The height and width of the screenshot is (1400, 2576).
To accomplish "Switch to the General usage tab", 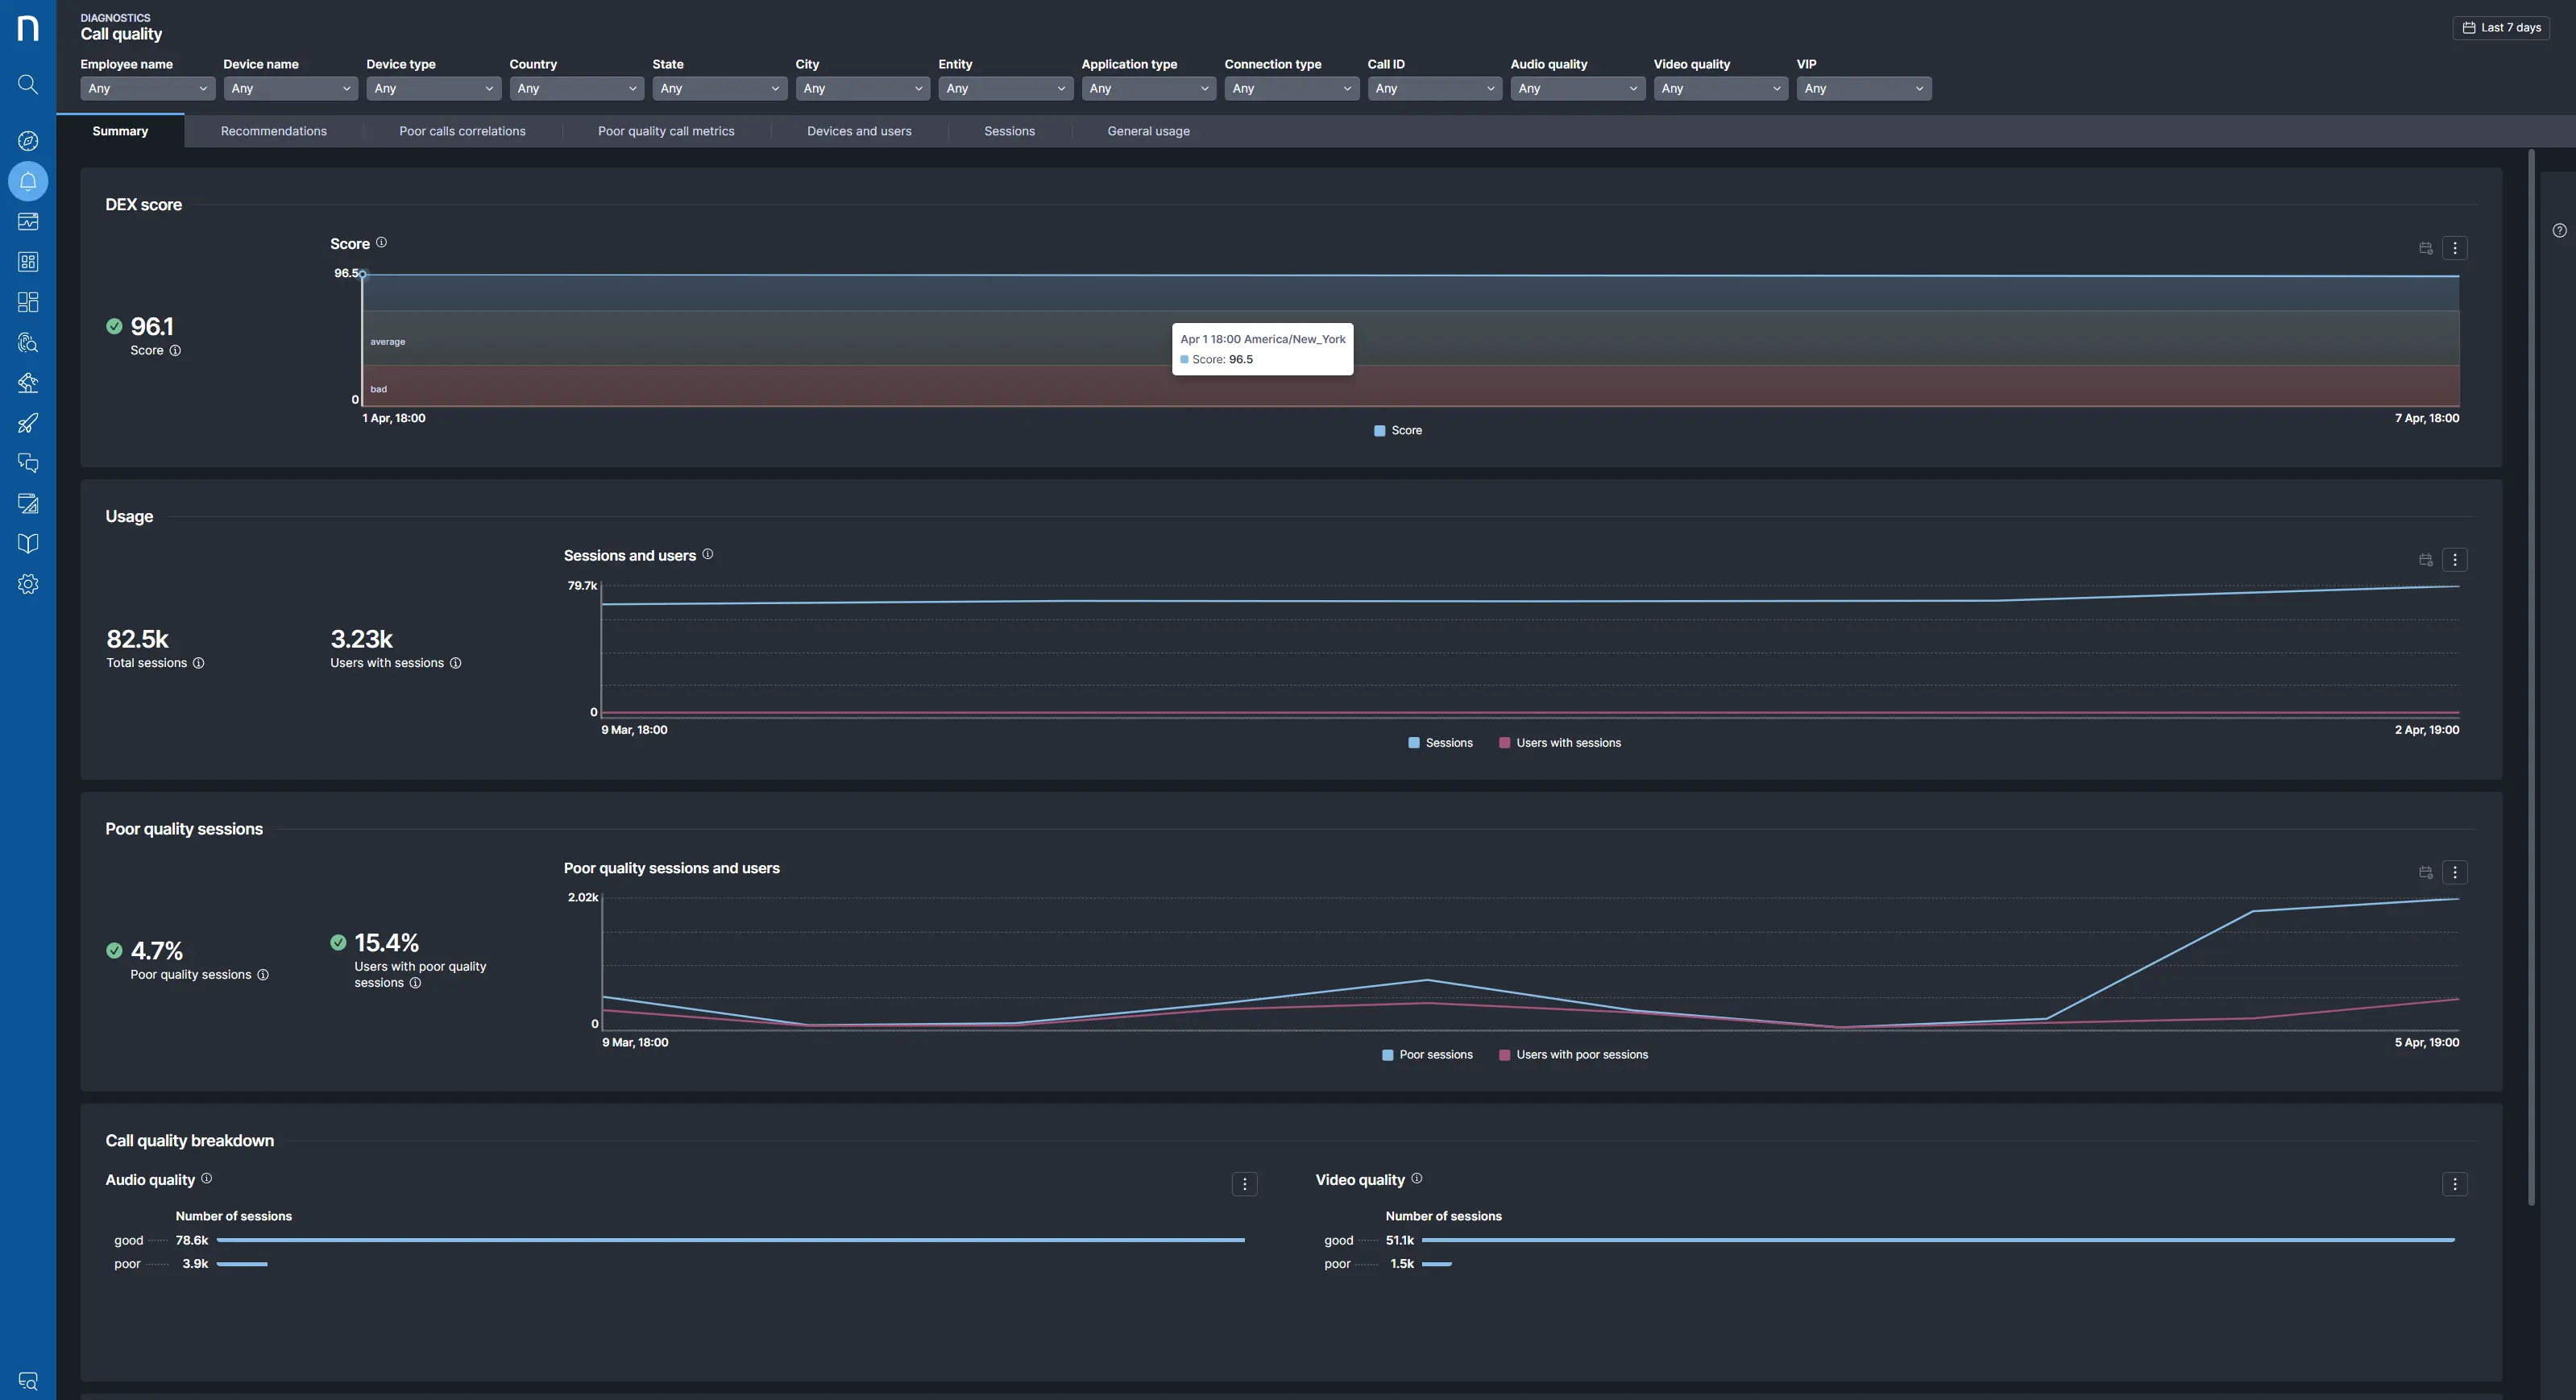I will pyautogui.click(x=1148, y=131).
